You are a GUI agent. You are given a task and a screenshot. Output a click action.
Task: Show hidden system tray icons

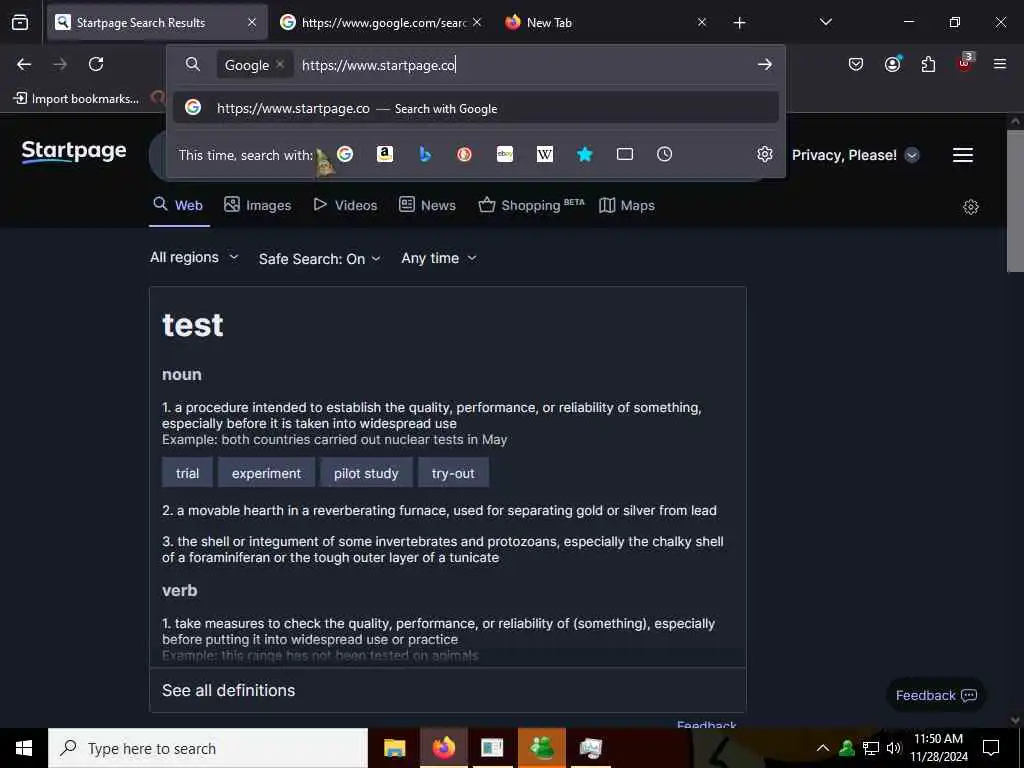[823, 748]
